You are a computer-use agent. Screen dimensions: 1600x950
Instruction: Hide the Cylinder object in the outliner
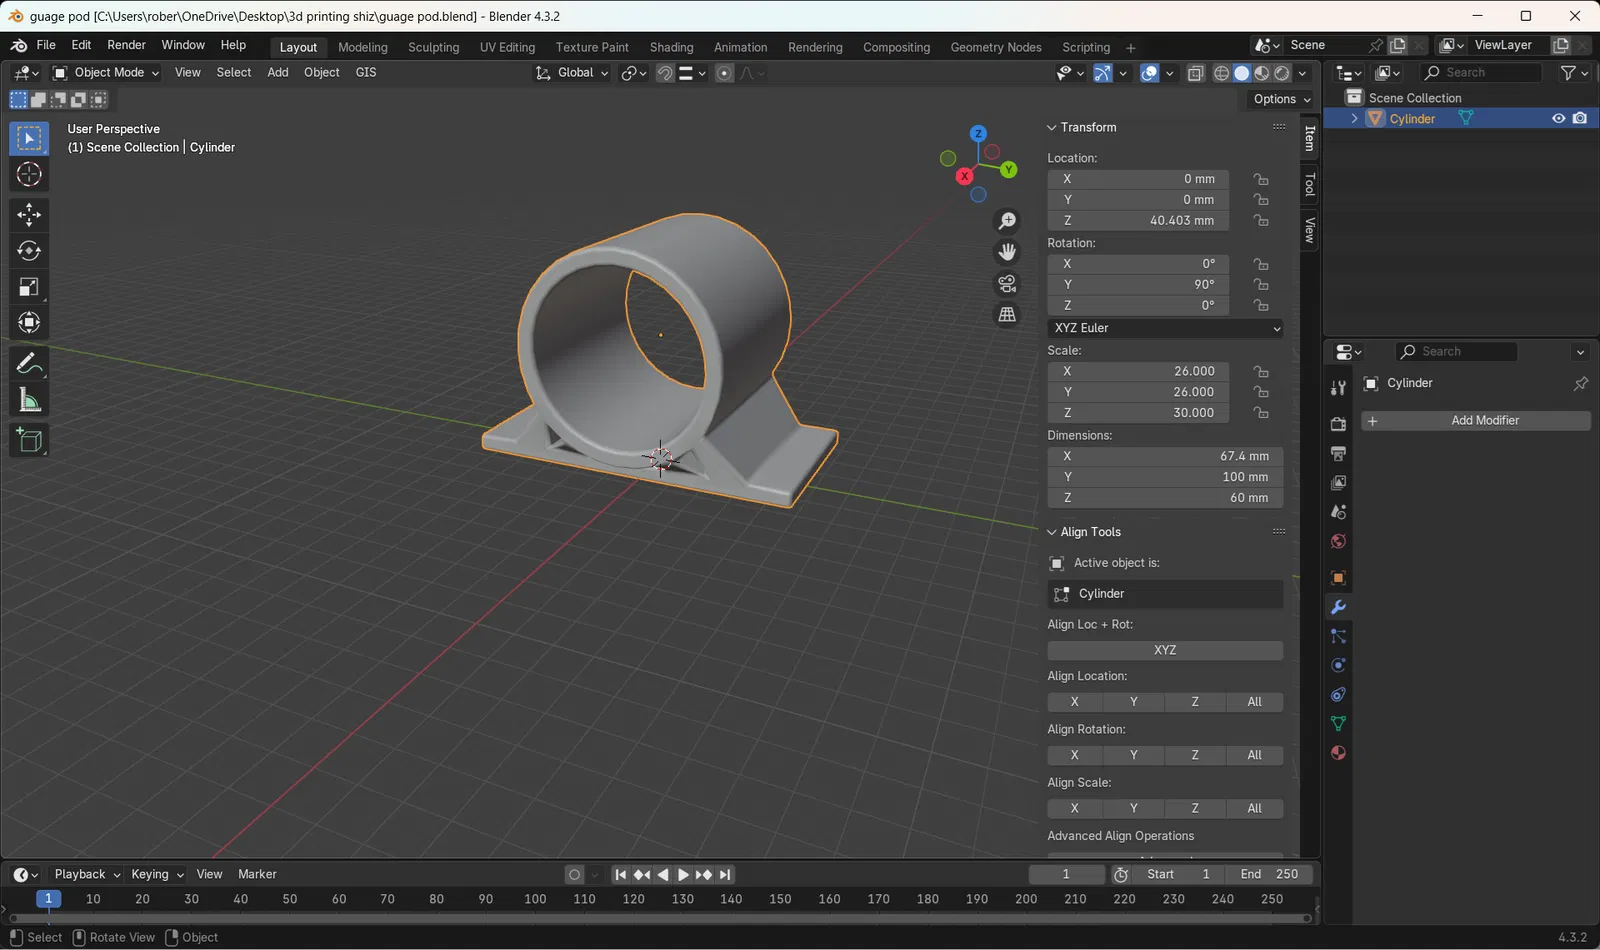click(x=1558, y=118)
